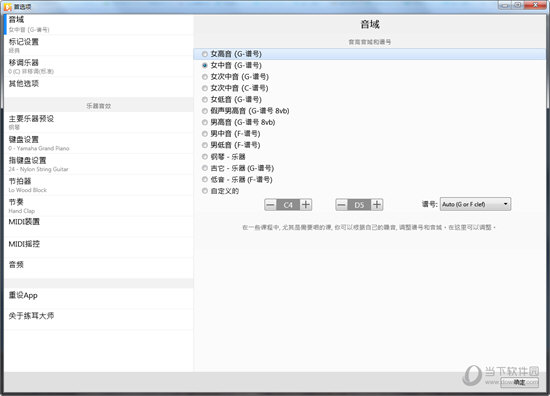Viewport: 550px width, 396px height.
Task: Open 主要乐器预设 settings
Action: (99, 122)
